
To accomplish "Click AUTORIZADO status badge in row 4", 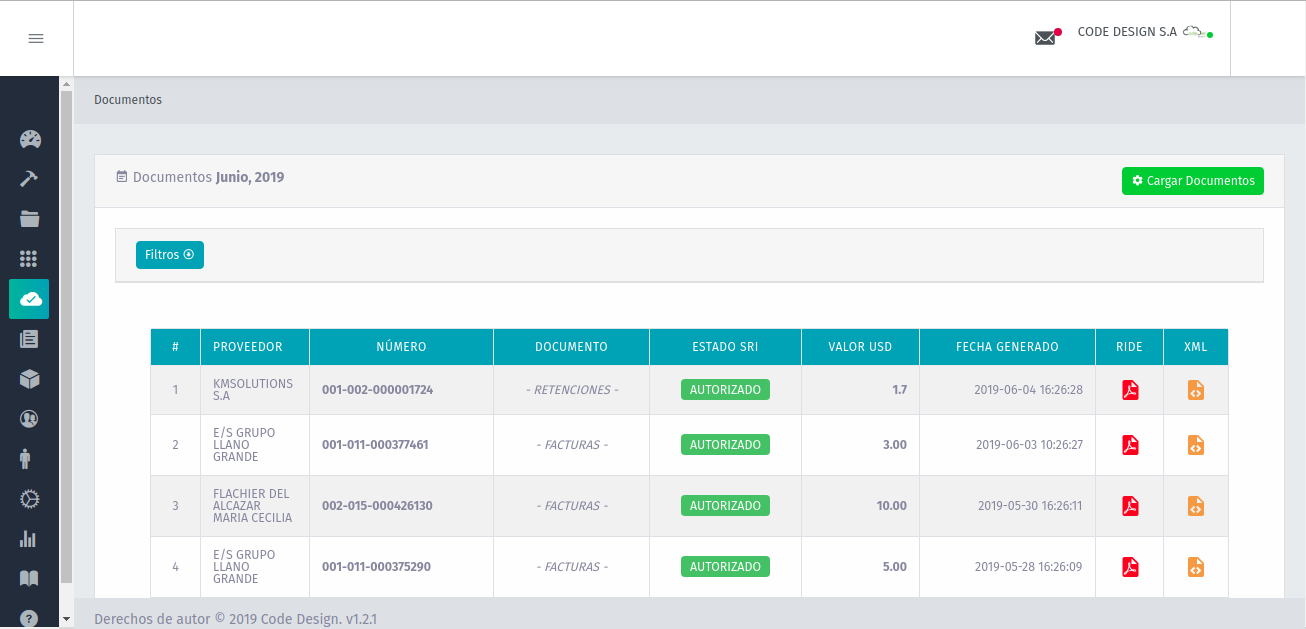I will pyautogui.click(x=725, y=567).
